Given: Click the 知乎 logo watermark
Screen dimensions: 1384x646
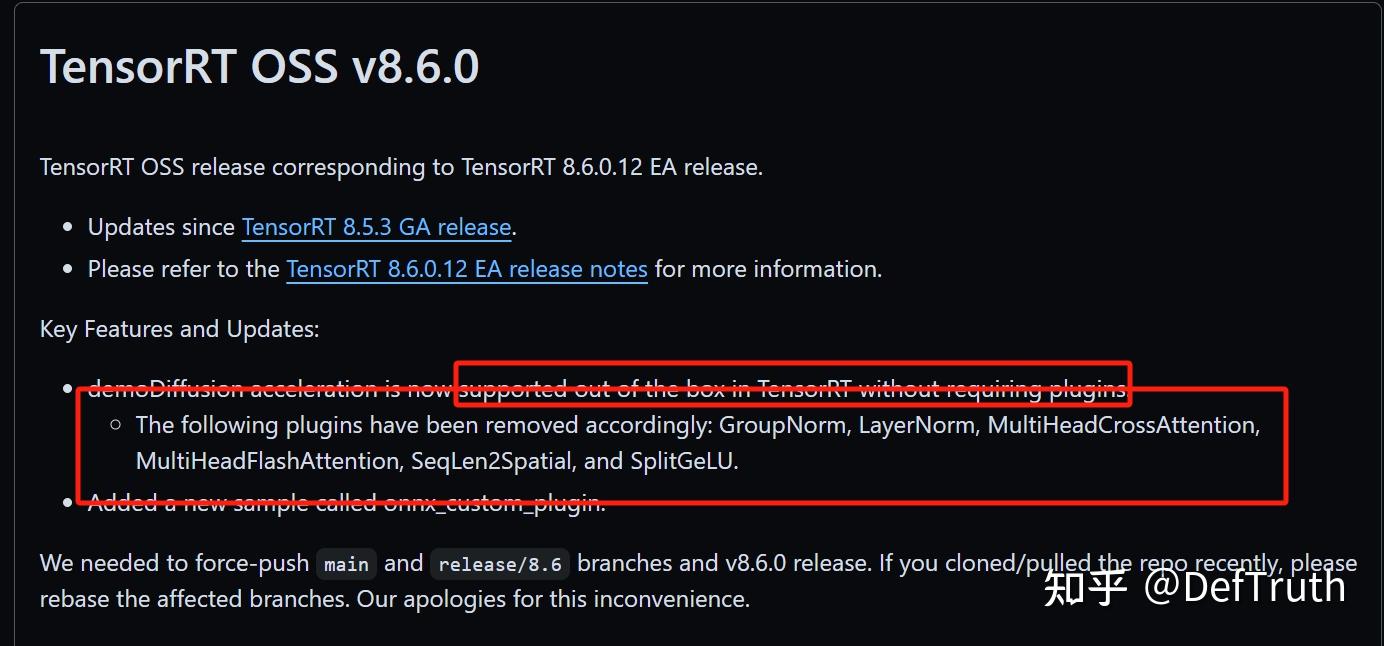Looking at the screenshot, I should click(1086, 587).
